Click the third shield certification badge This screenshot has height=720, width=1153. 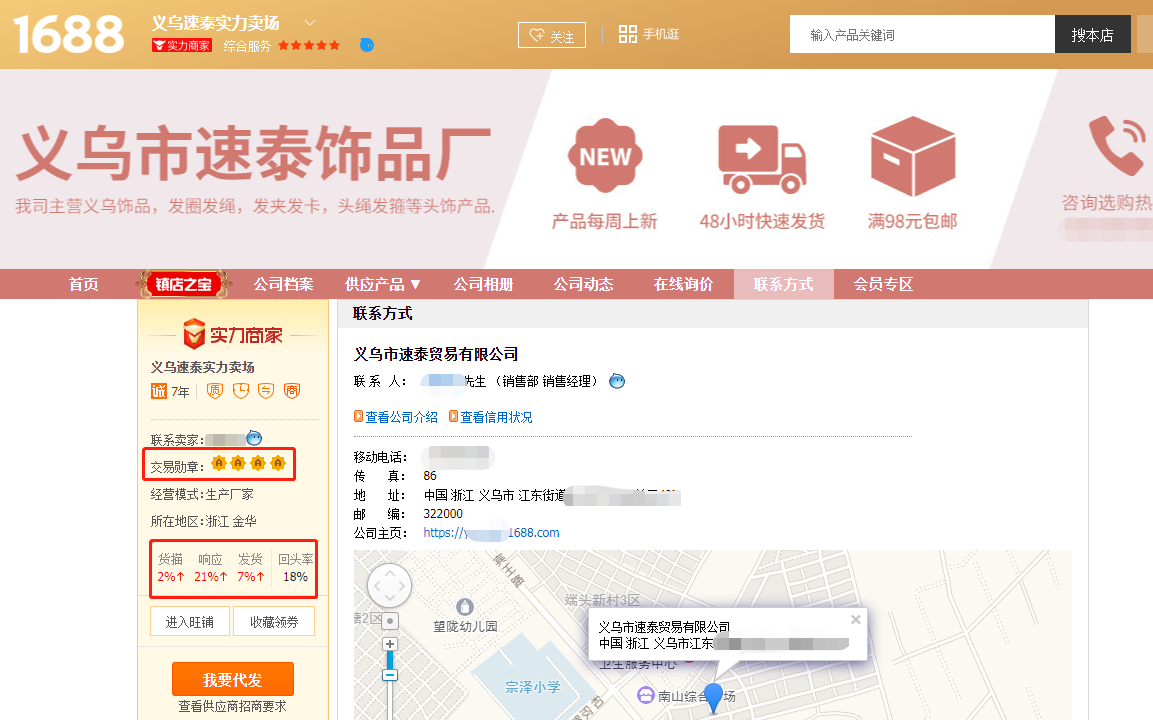(x=266, y=391)
